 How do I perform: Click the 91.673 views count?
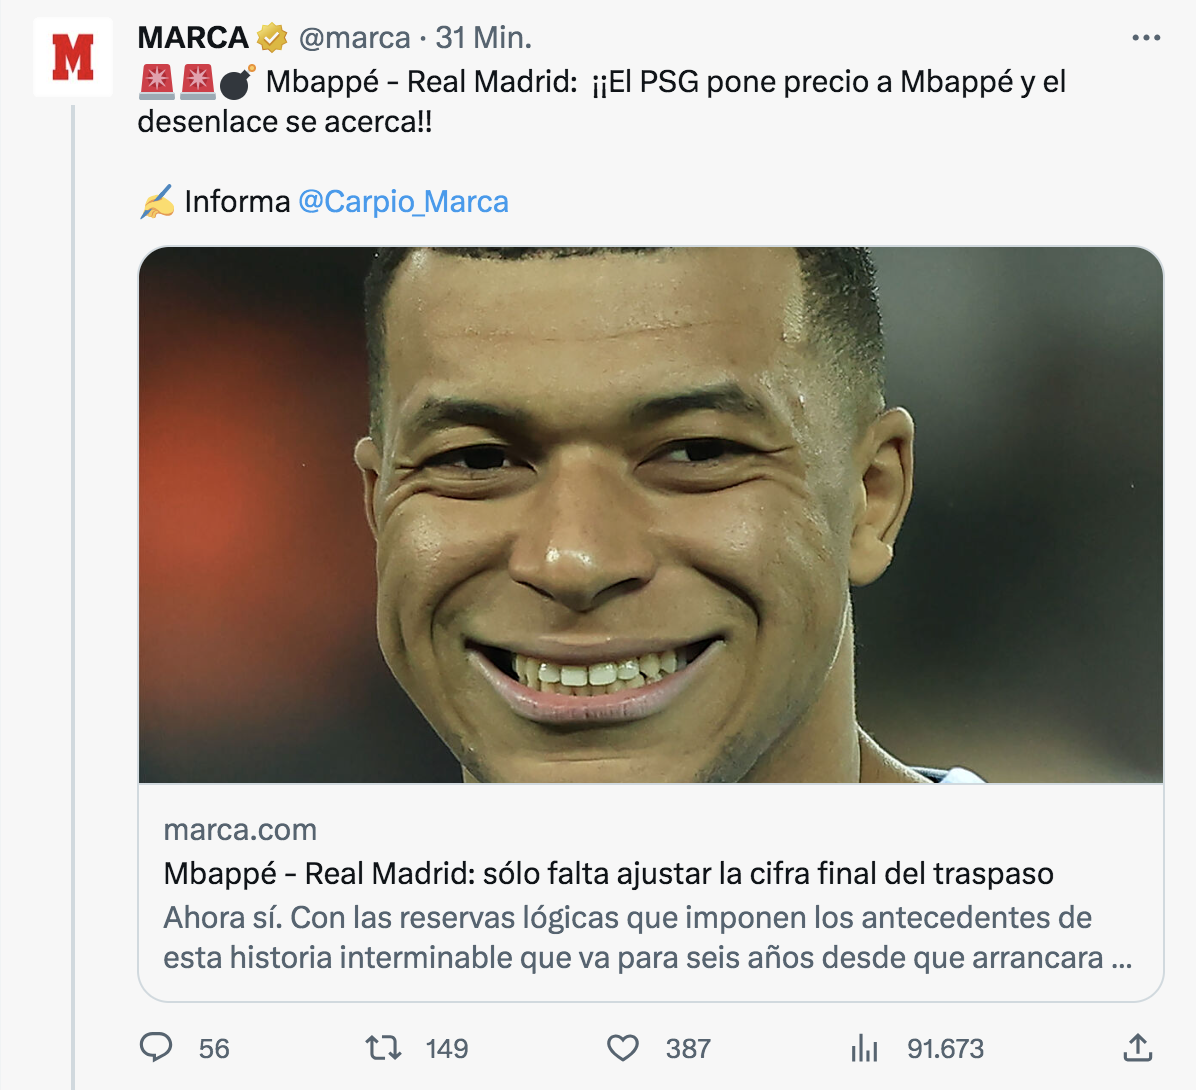(x=945, y=1048)
